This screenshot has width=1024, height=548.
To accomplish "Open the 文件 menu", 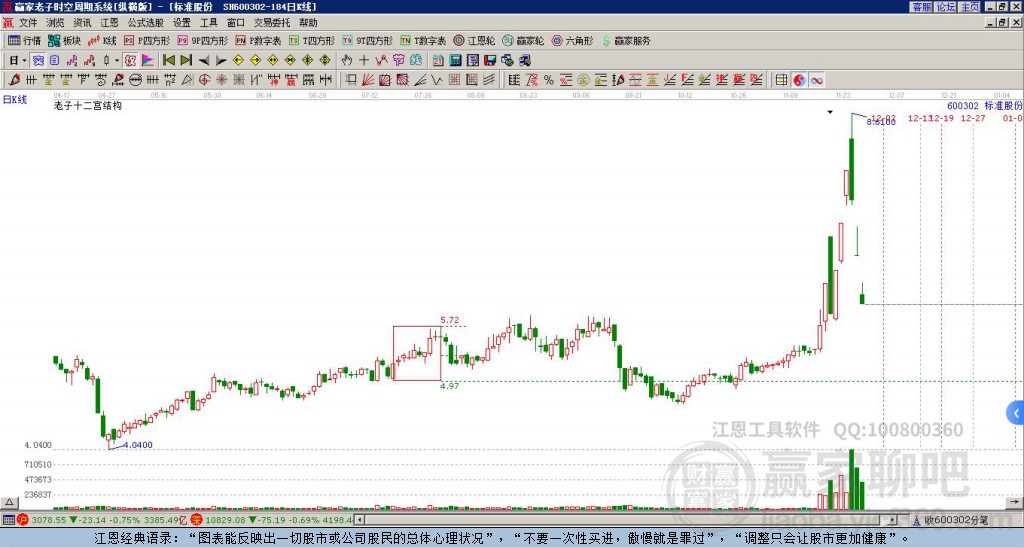I will 28,23.
